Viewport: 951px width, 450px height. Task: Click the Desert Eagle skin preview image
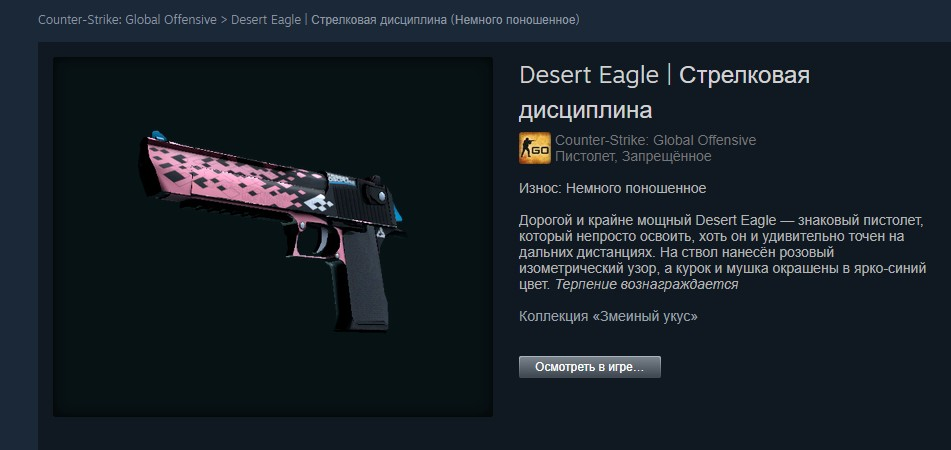pos(273,237)
